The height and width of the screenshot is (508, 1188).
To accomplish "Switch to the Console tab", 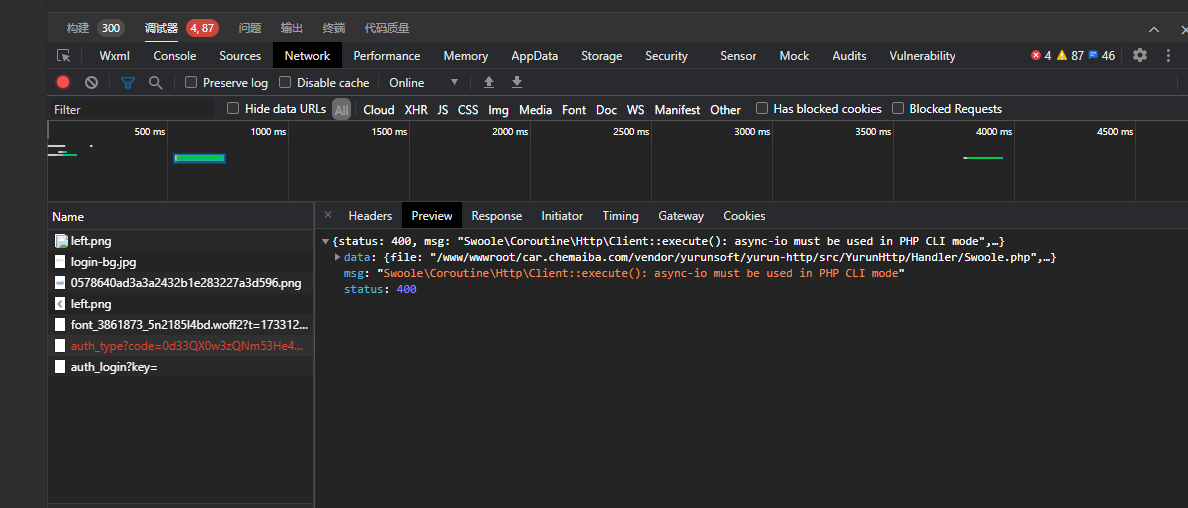I will point(174,55).
